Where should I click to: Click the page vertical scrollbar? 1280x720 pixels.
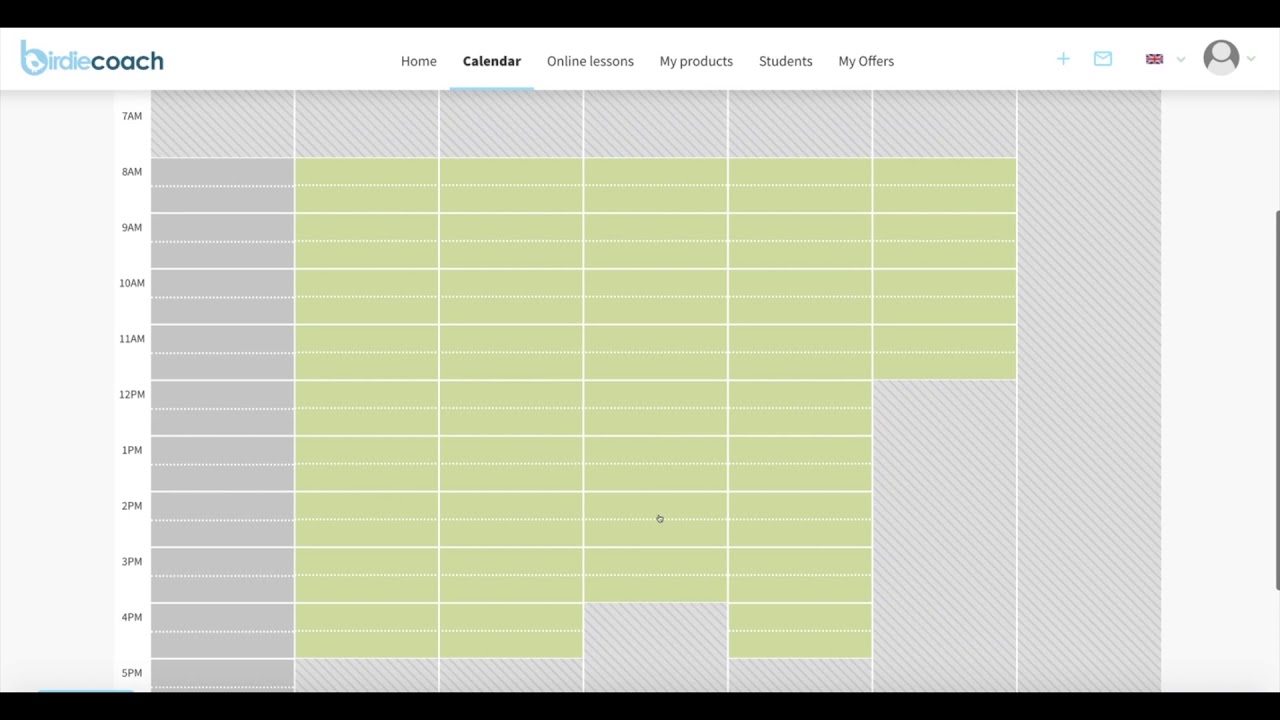tap(1276, 400)
